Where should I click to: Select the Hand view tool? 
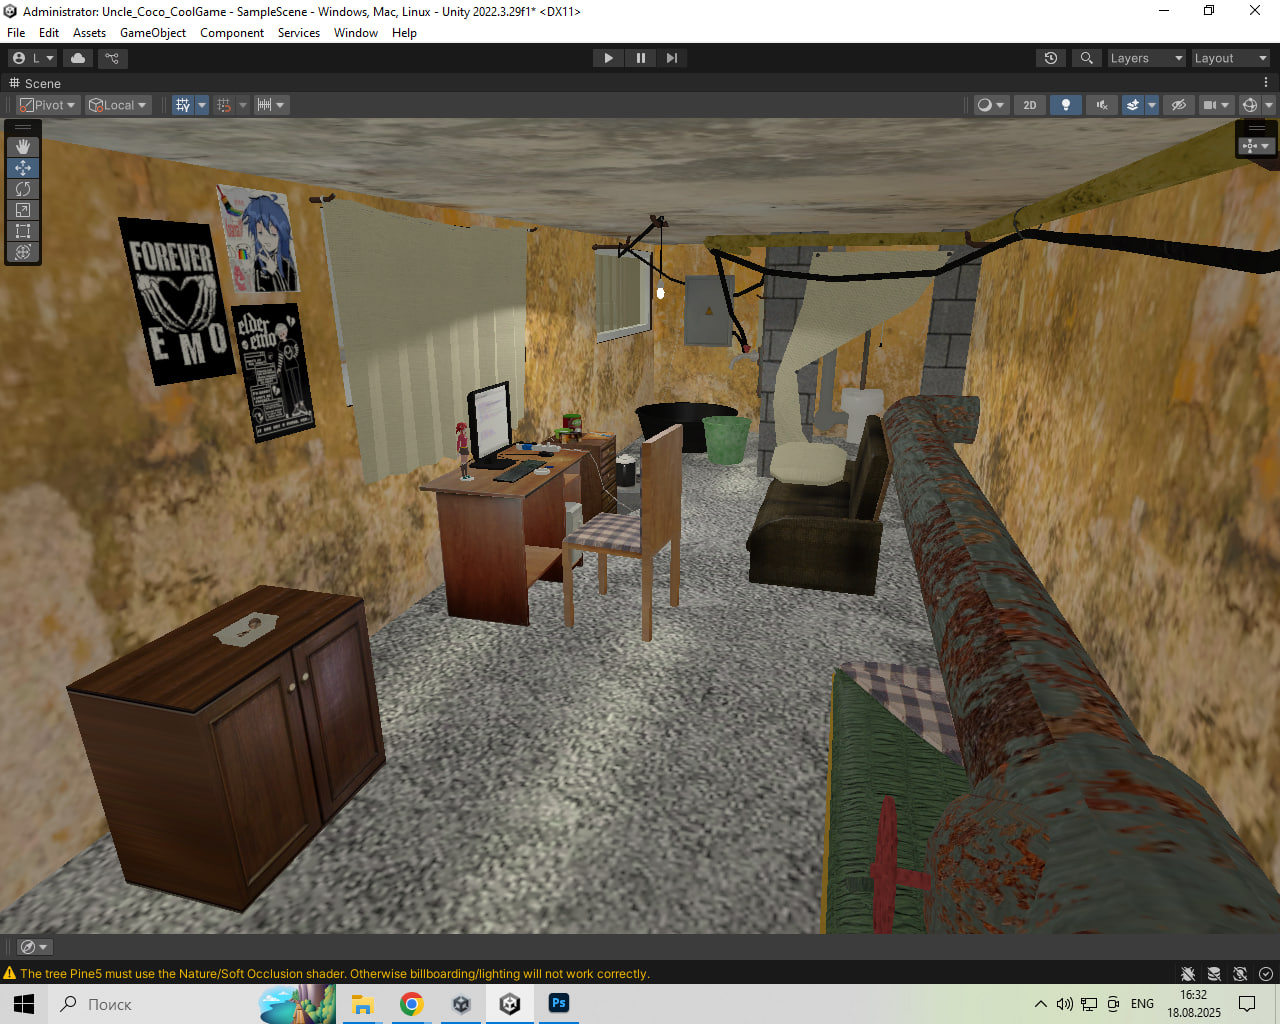click(x=23, y=147)
